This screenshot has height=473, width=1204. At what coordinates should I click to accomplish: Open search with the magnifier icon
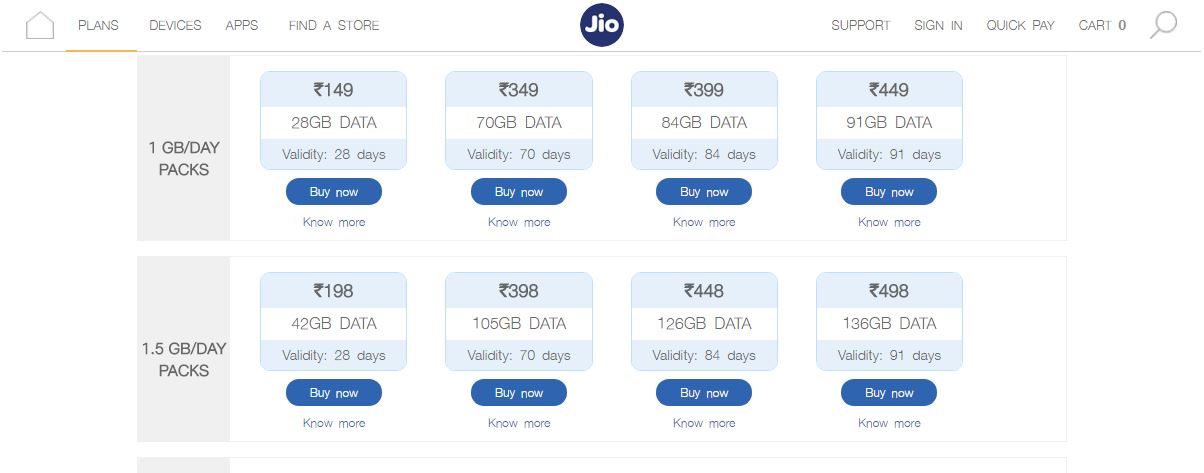tap(1163, 25)
